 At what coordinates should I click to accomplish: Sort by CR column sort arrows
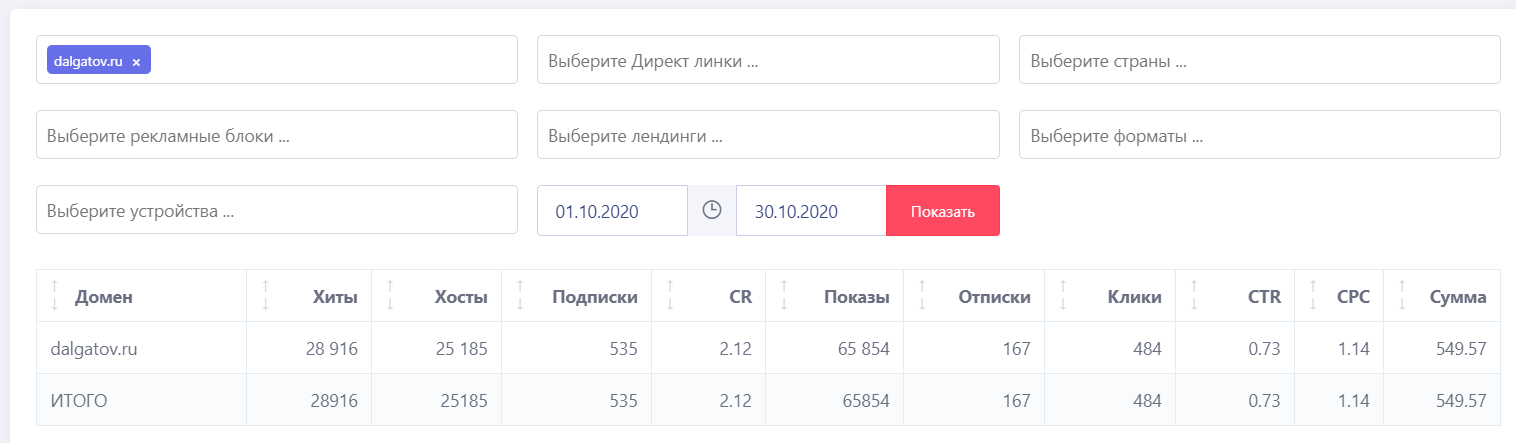coord(670,296)
